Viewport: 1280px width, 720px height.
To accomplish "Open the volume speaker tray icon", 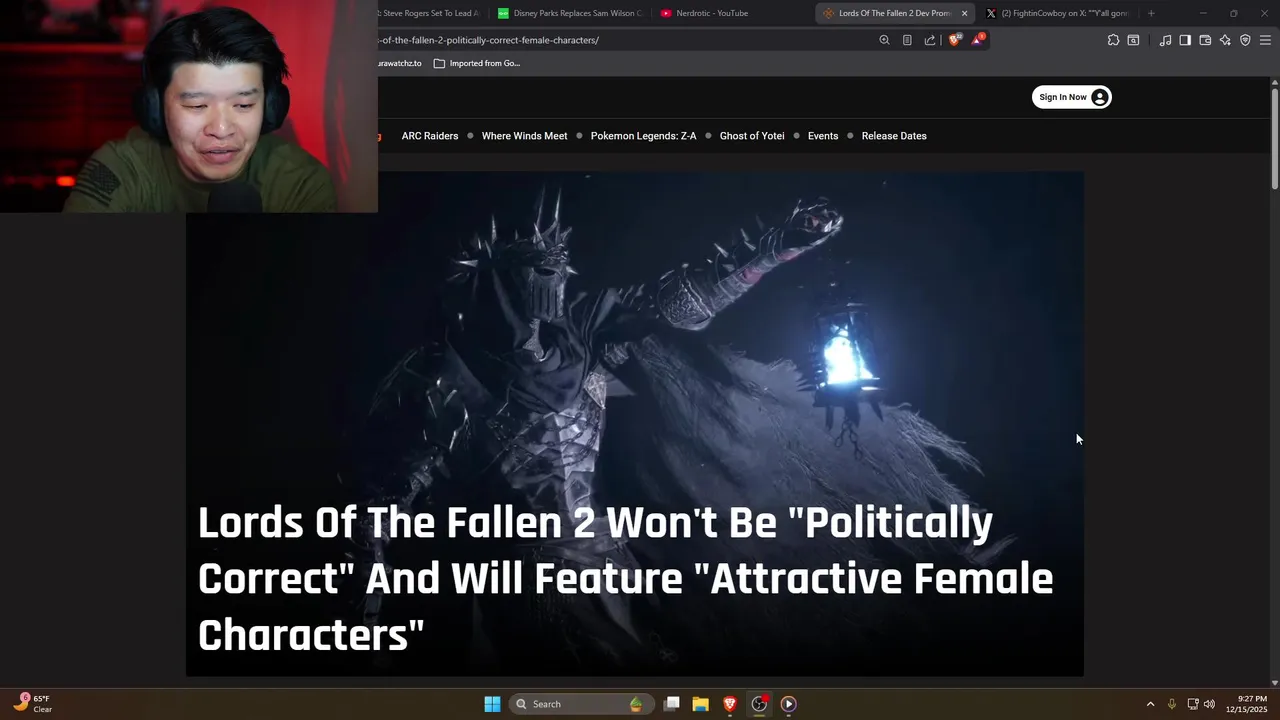I will 1209,704.
